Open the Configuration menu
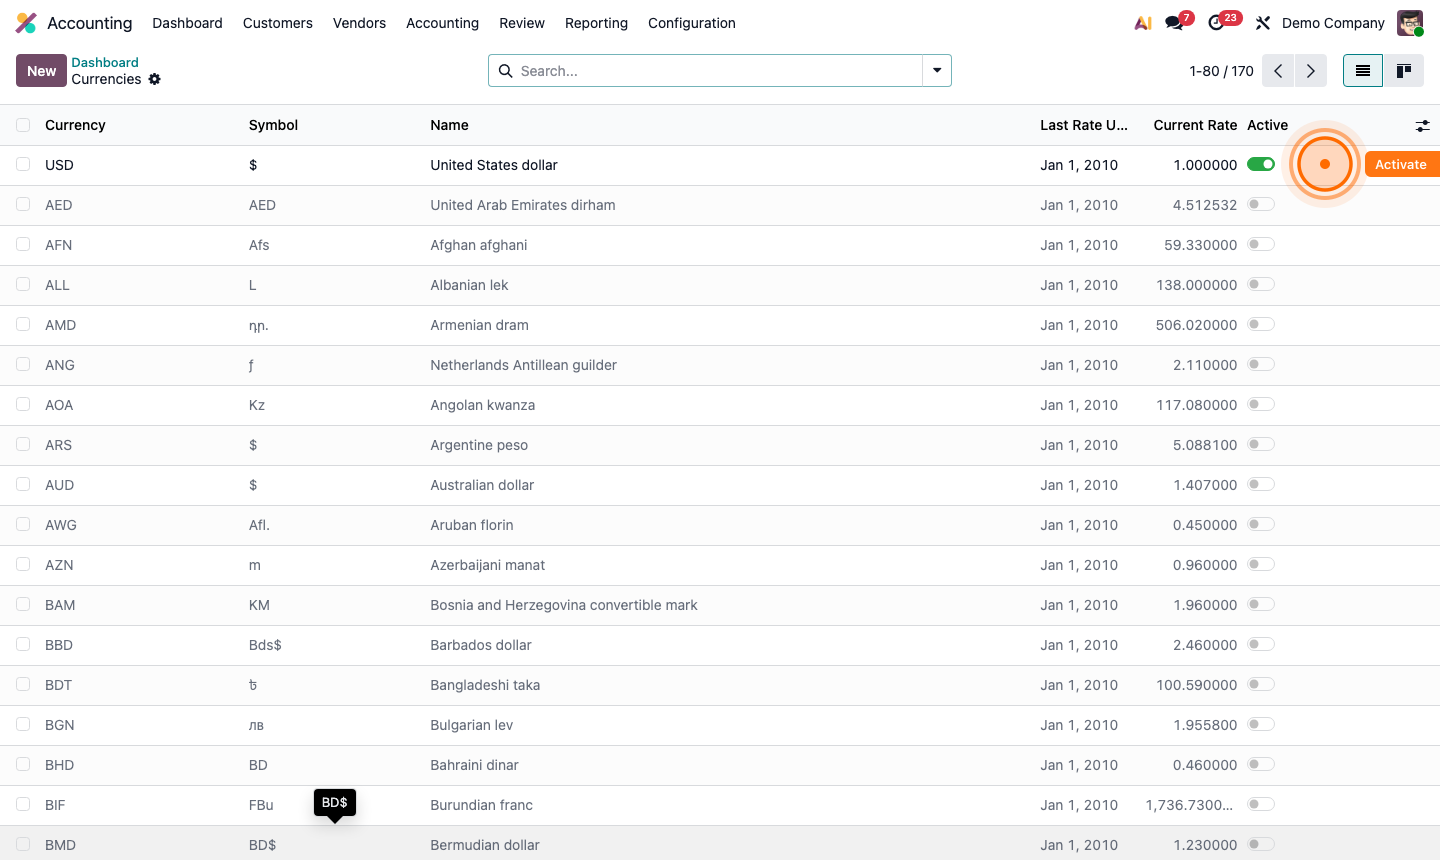Viewport: 1440px width, 860px height. [x=691, y=23]
